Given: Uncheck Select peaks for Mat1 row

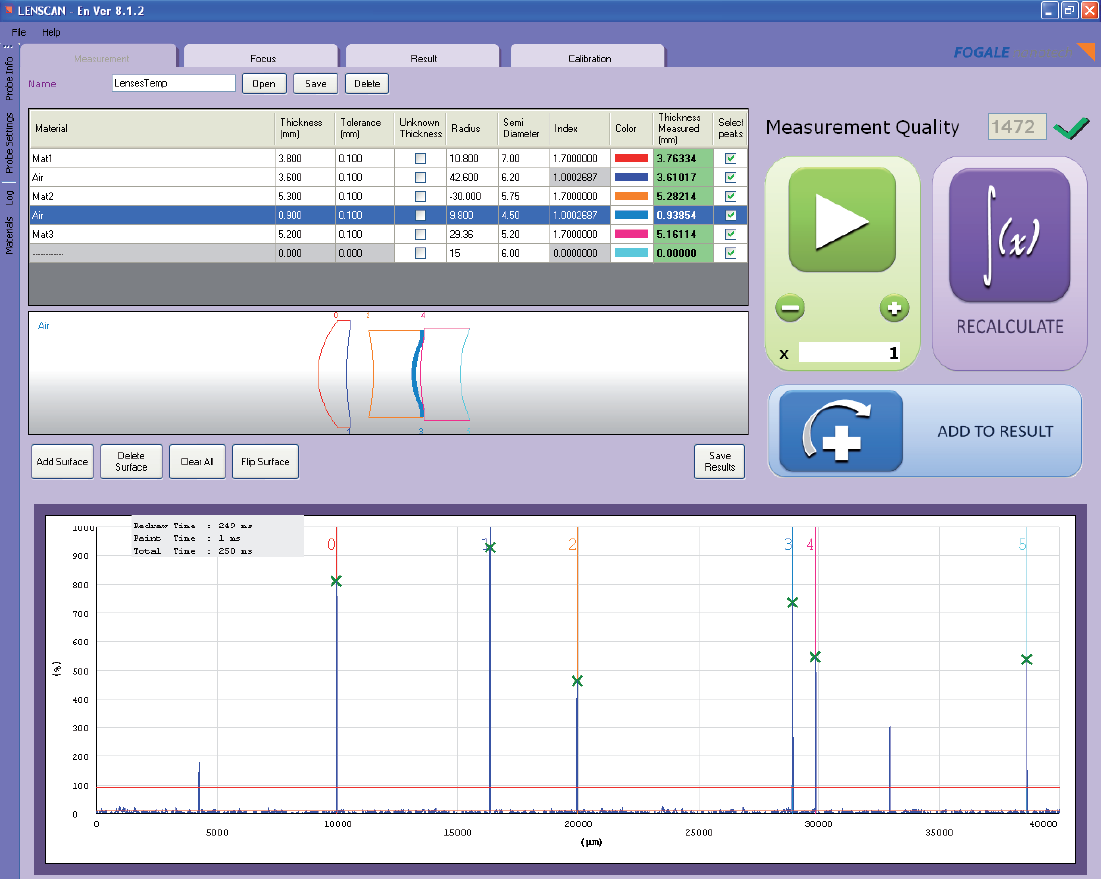Looking at the screenshot, I should point(730,157).
